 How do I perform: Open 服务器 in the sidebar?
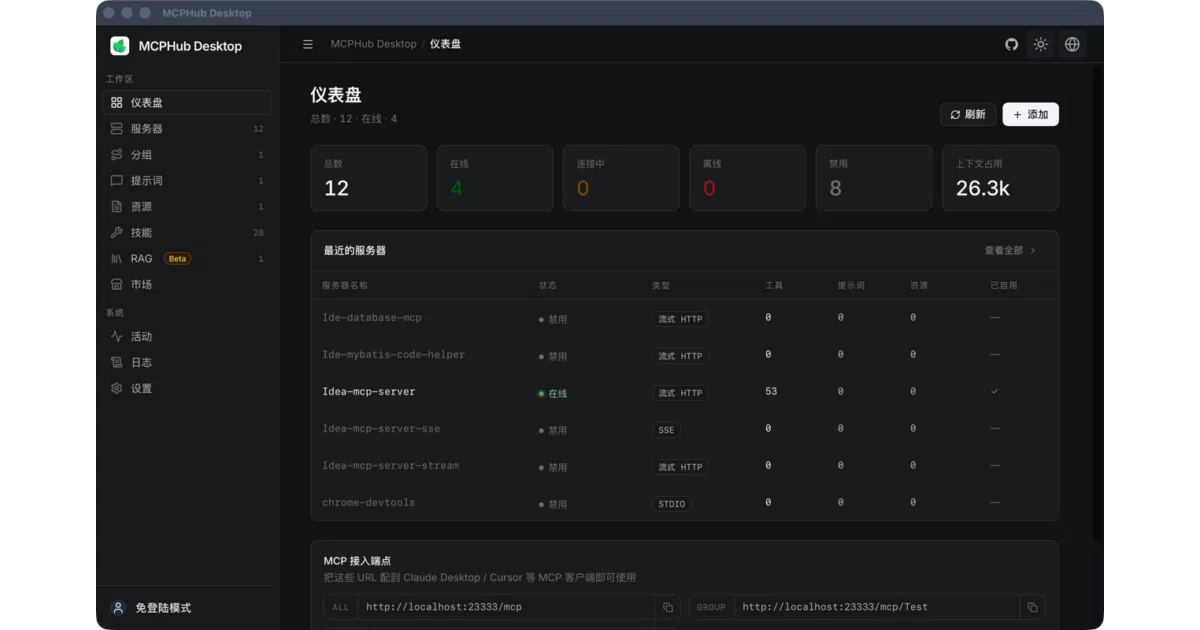click(187, 129)
